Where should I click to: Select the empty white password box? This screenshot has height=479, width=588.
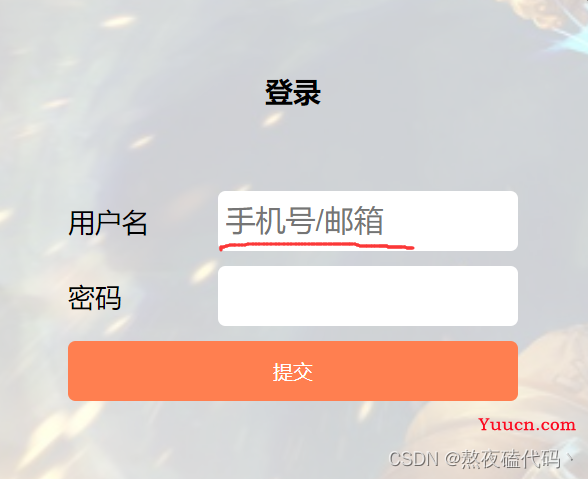(x=368, y=296)
